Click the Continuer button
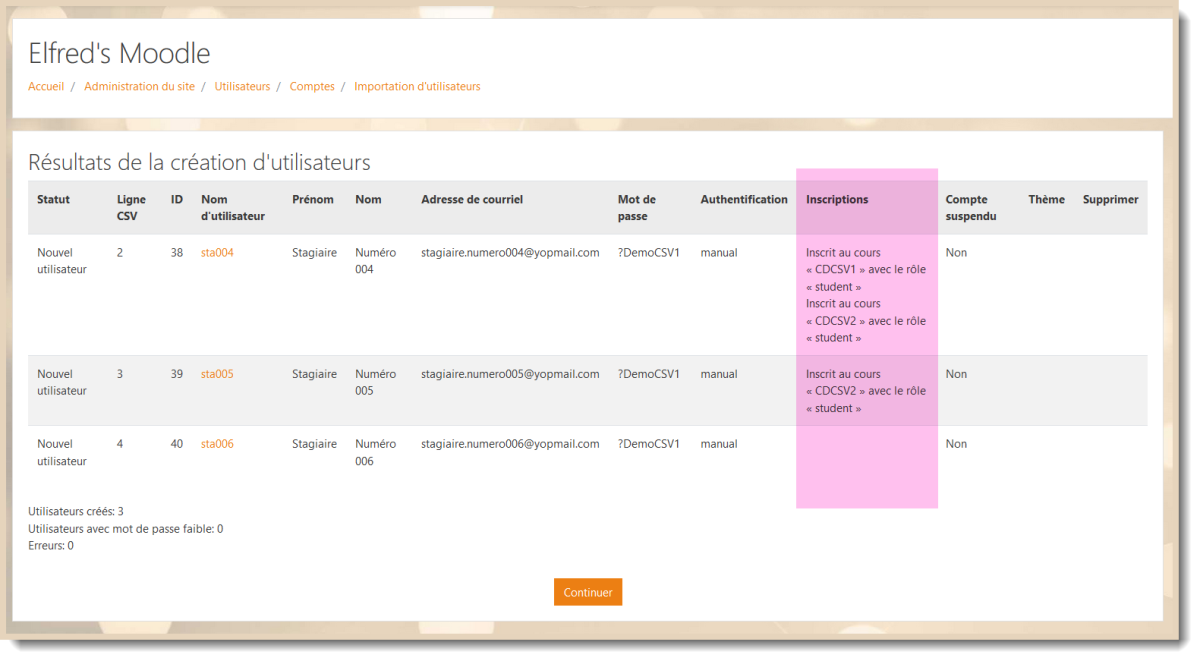 (x=588, y=592)
